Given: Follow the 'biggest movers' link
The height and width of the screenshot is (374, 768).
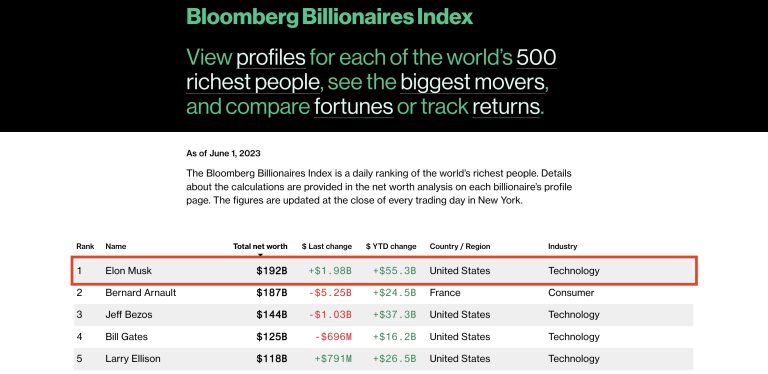Looking at the screenshot, I should (473, 82).
